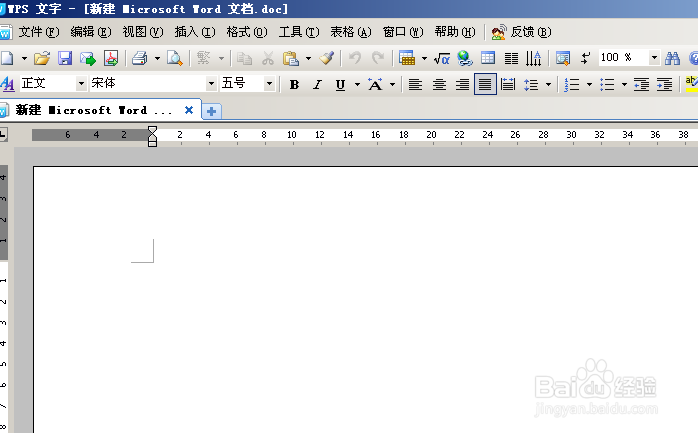698x433 pixels.
Task: Insert formula square root icon
Action: 442,58
